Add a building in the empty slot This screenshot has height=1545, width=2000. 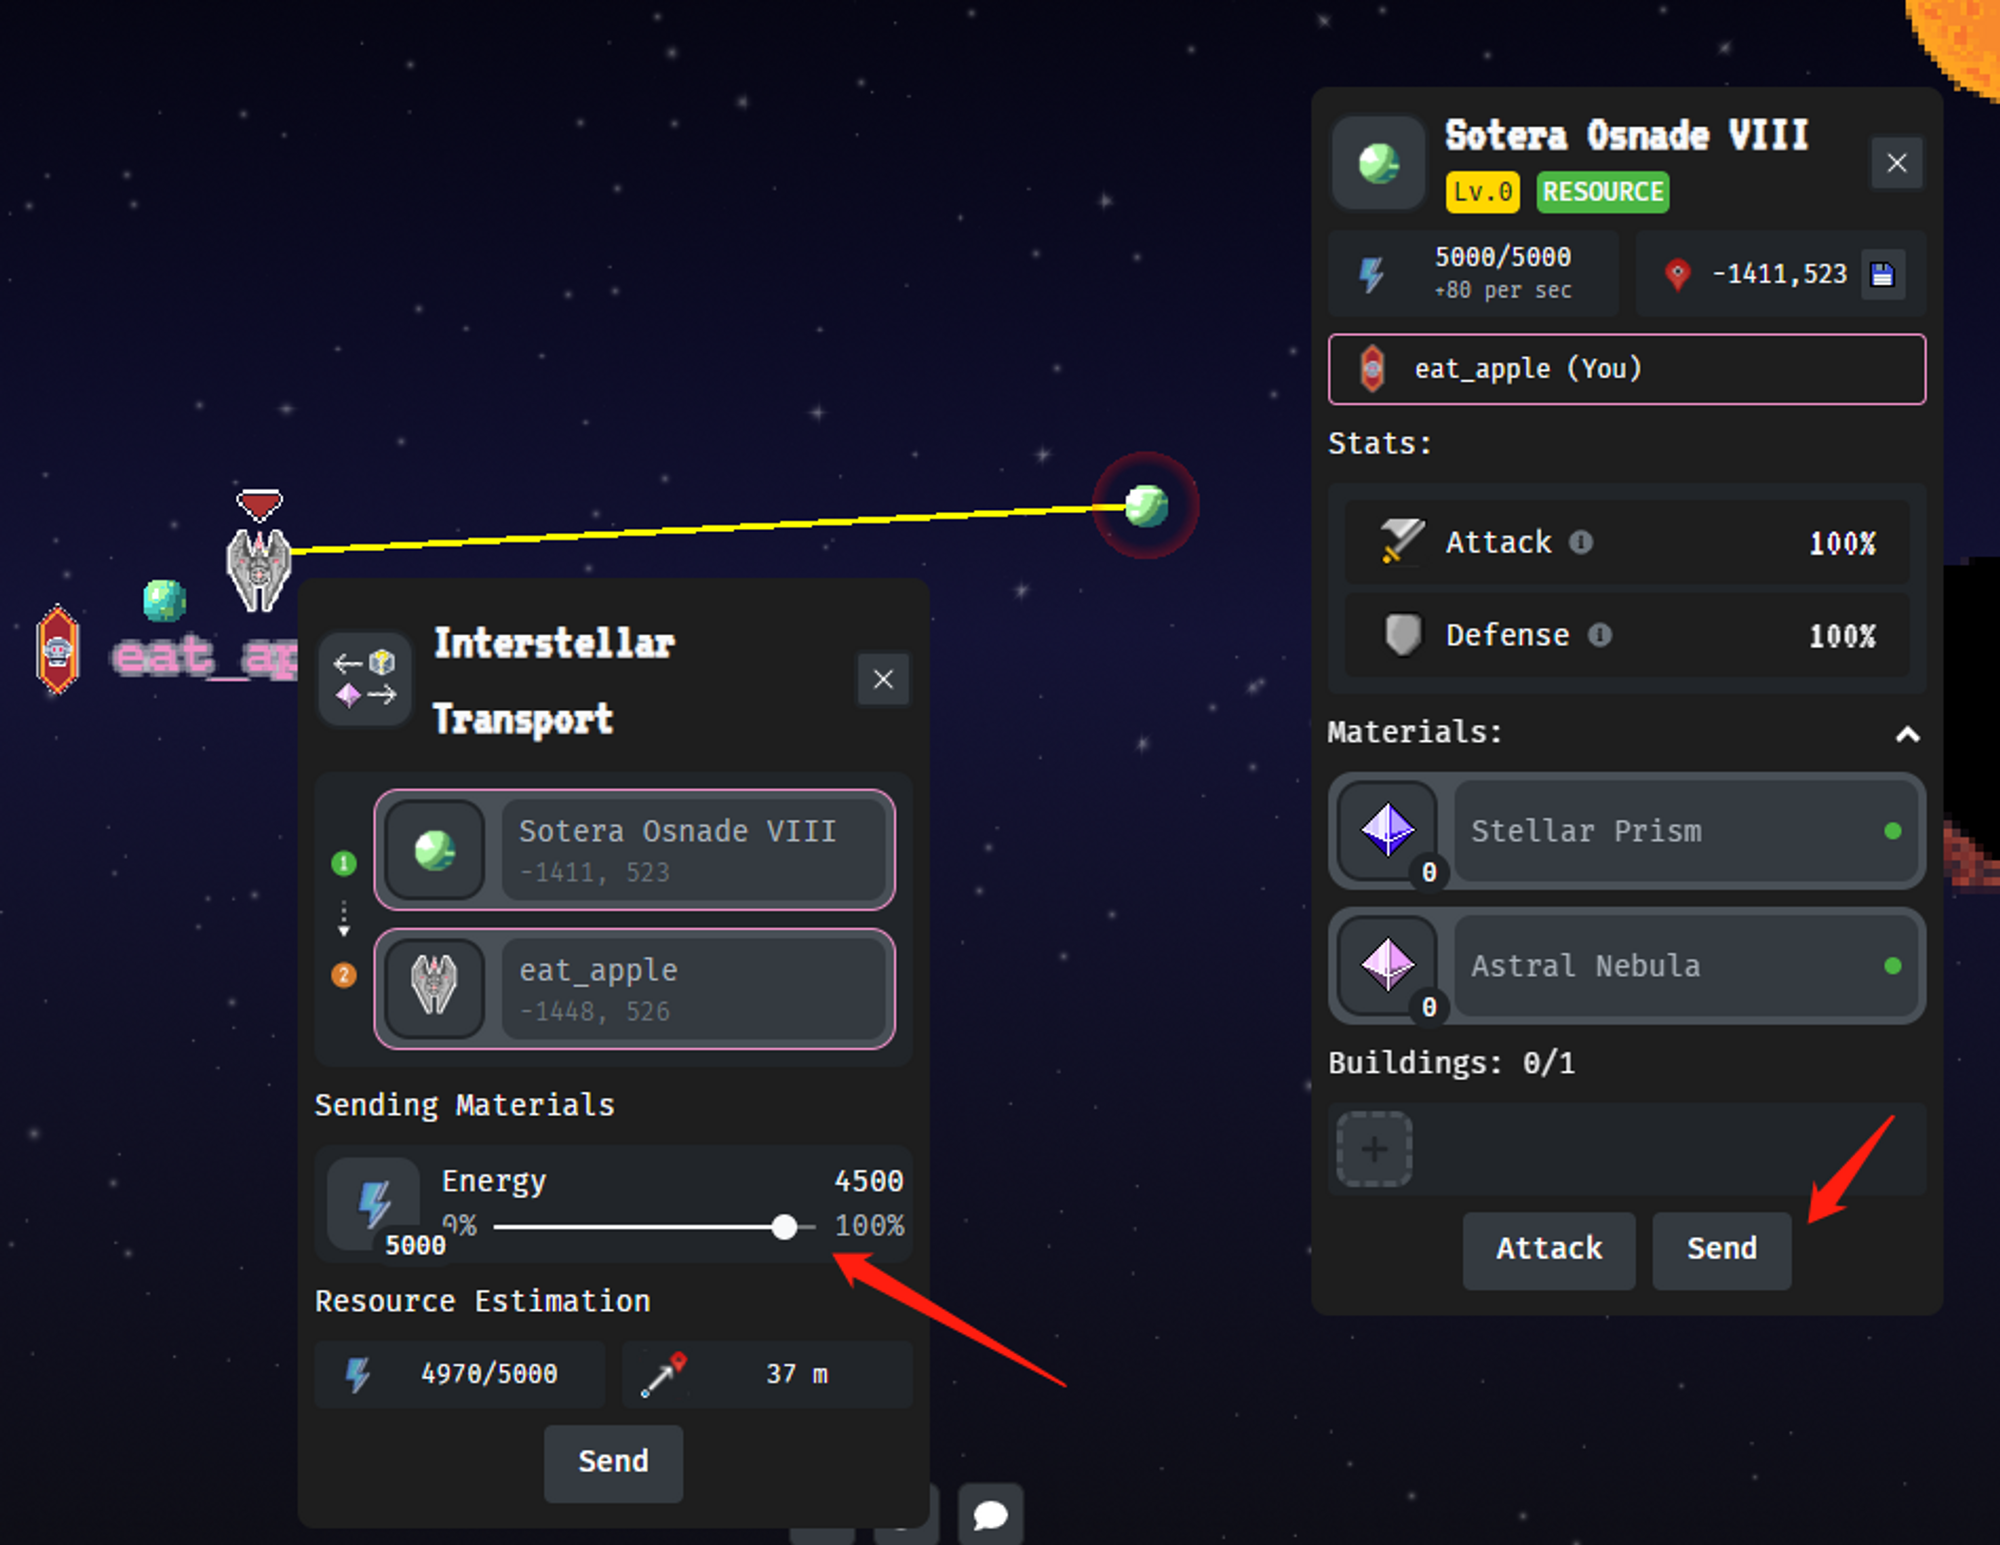tap(1374, 1149)
